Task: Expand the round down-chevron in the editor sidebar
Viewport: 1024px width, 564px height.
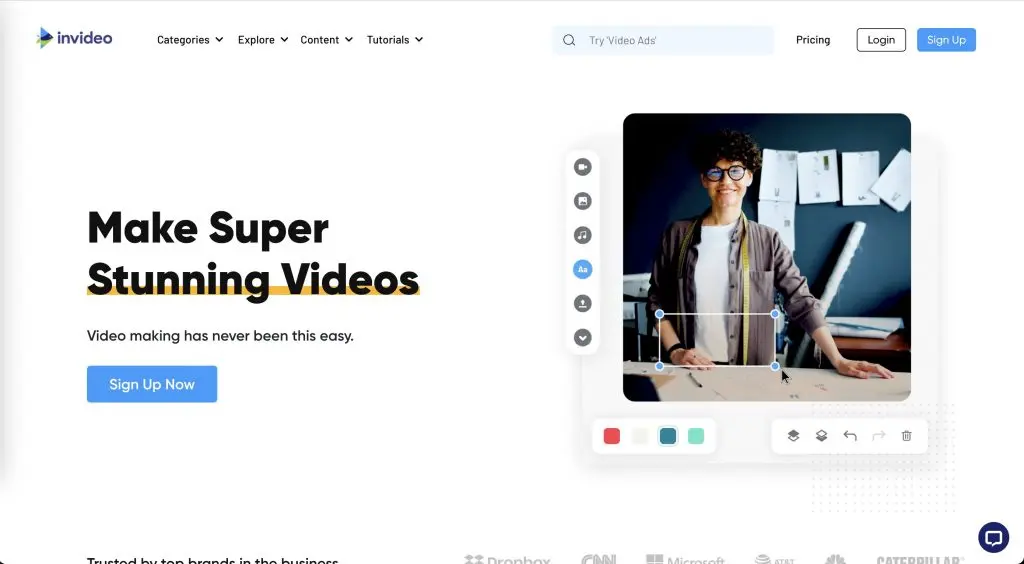Action: click(582, 337)
